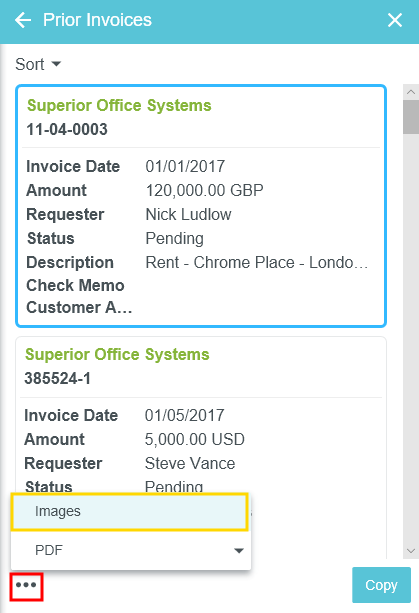Click first Superior Office Systems vendor link
This screenshot has height=613, width=419.
119,106
